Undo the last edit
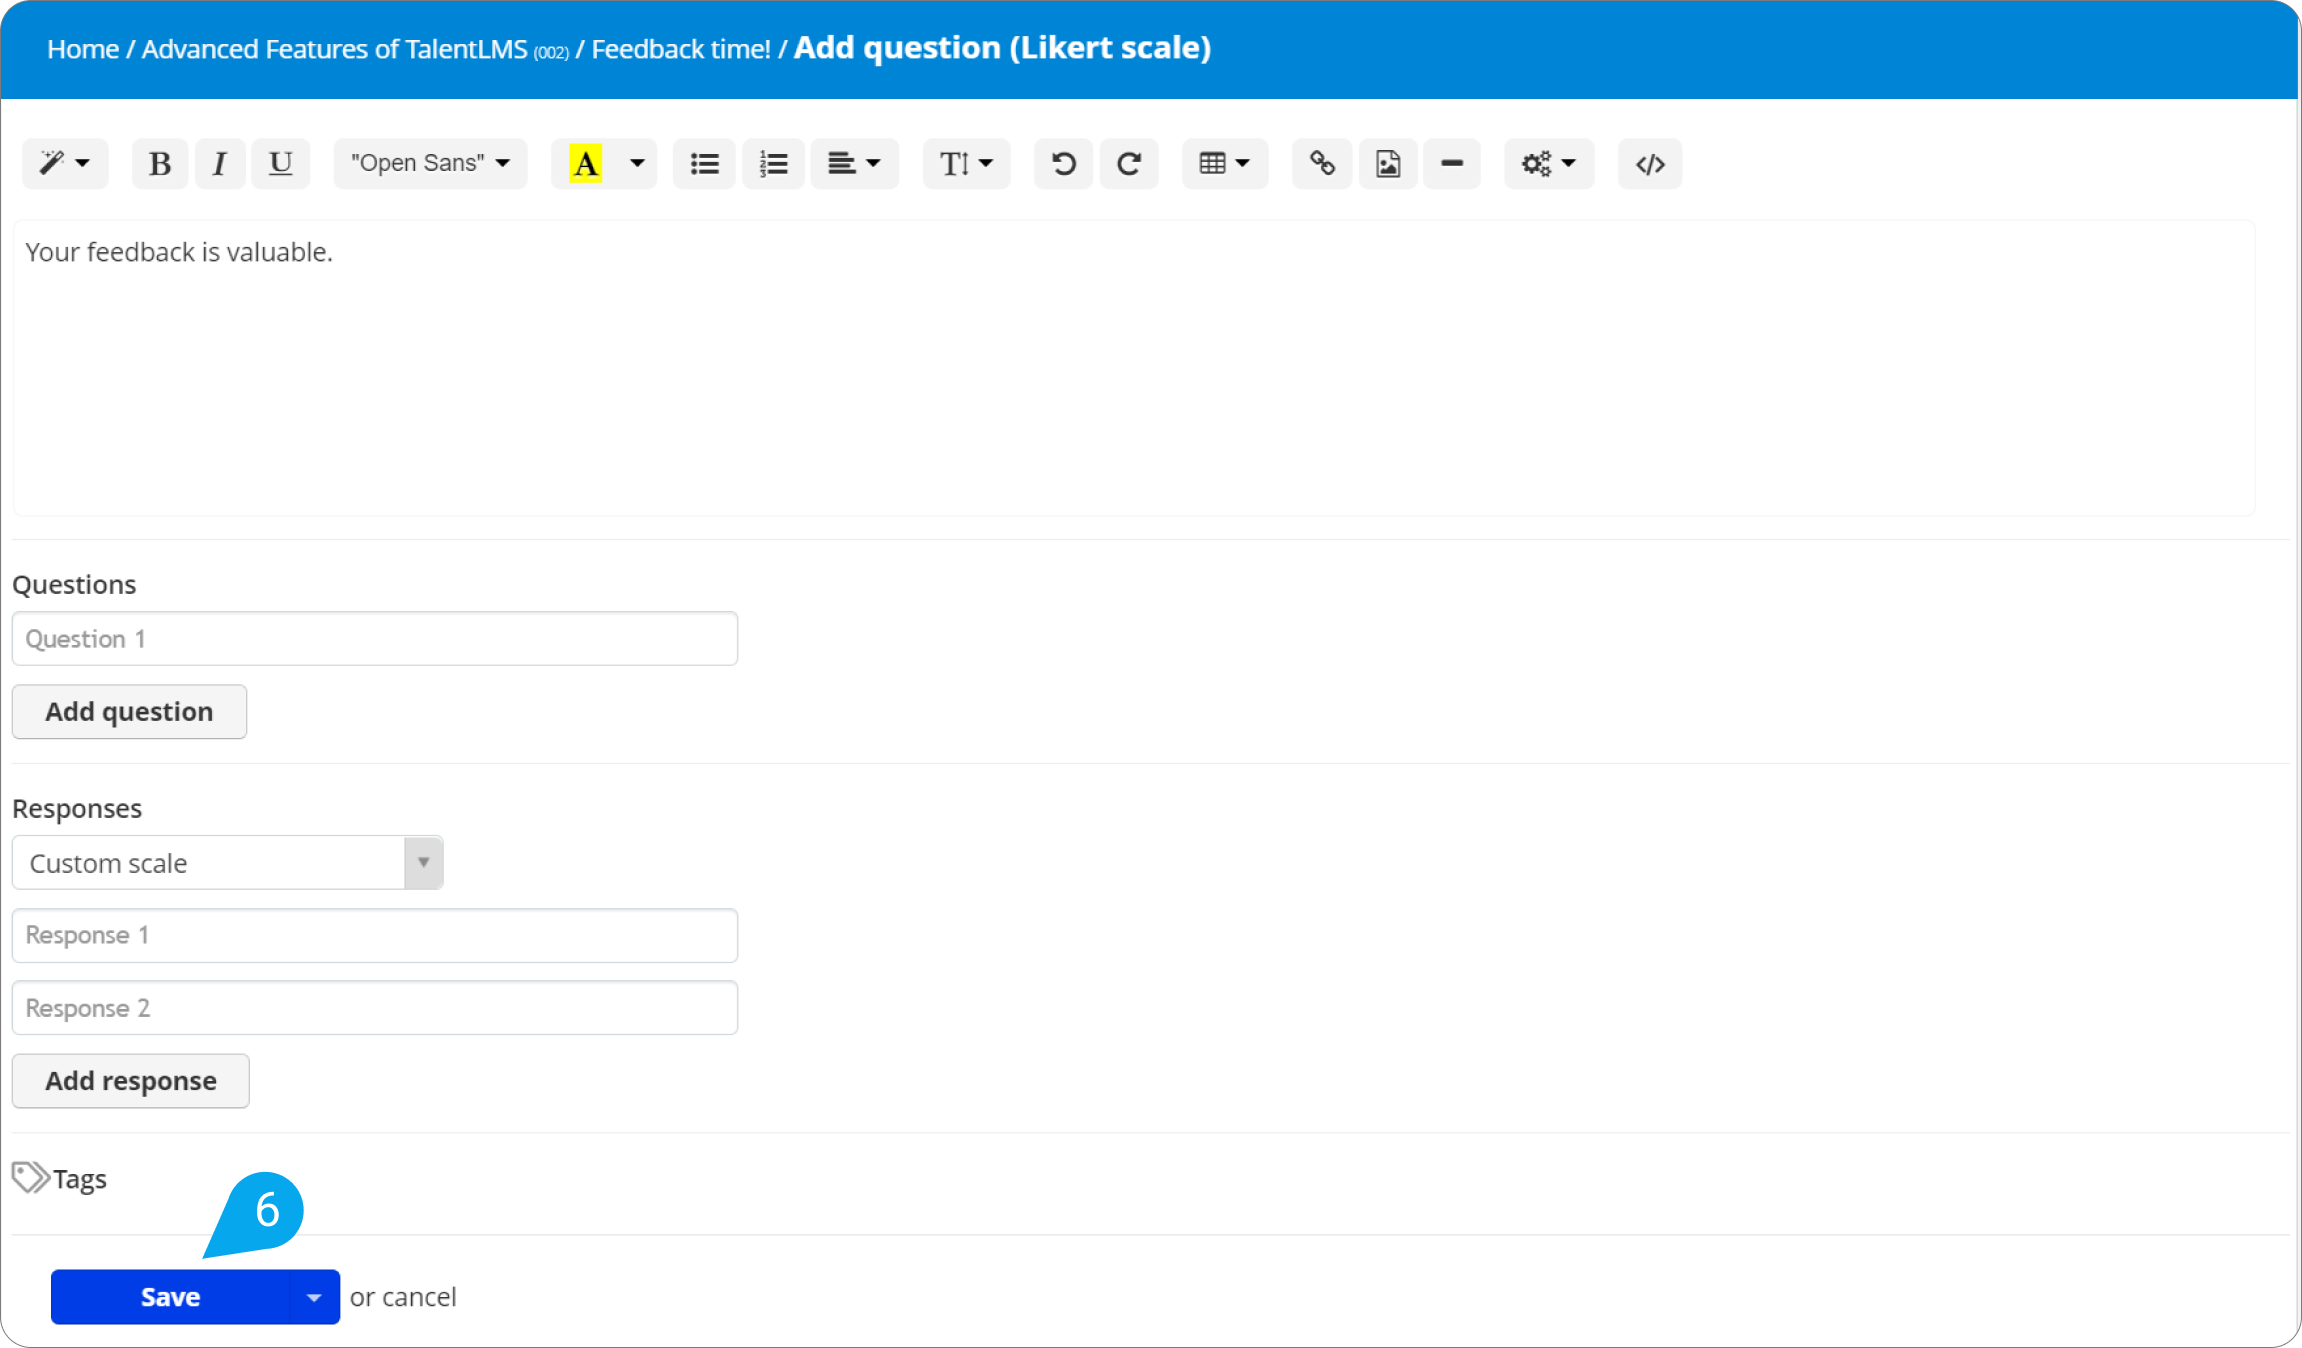The image size is (2302, 1348). [x=1063, y=164]
